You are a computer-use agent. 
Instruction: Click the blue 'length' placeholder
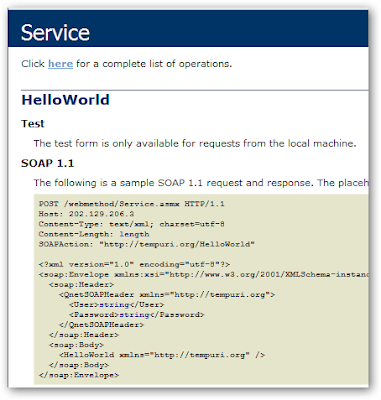[x=134, y=234]
